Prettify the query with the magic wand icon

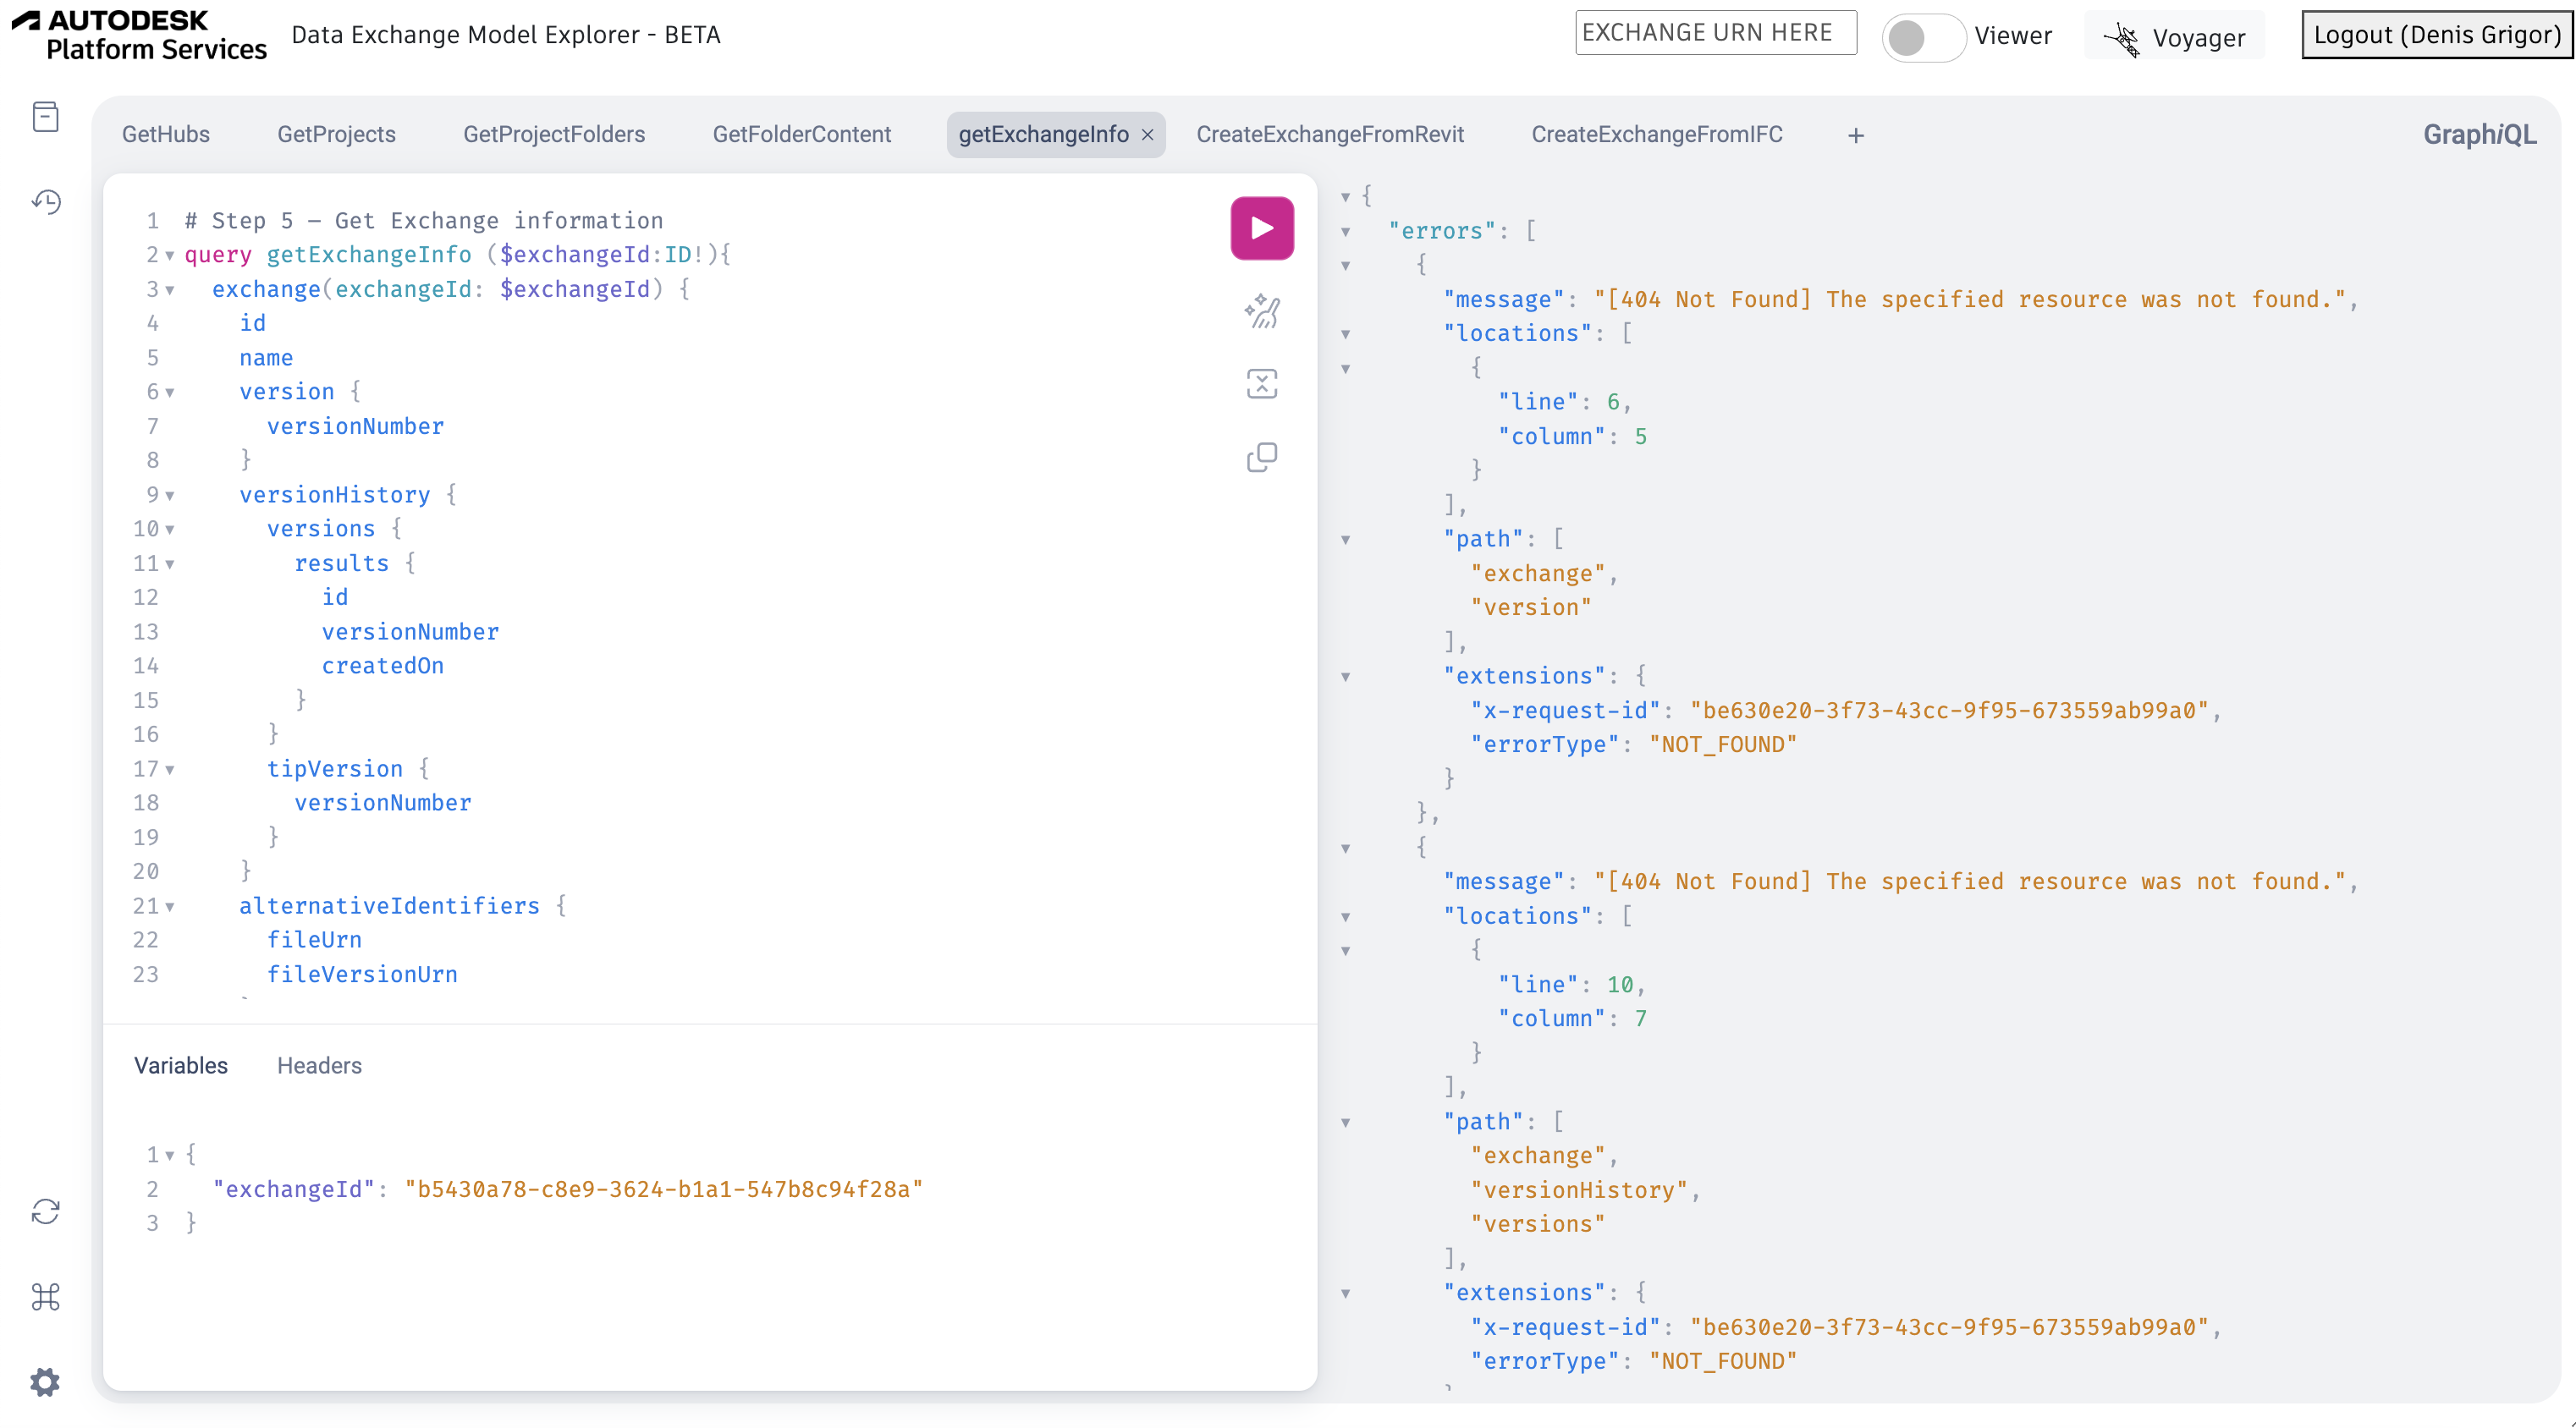pyautogui.click(x=1262, y=311)
